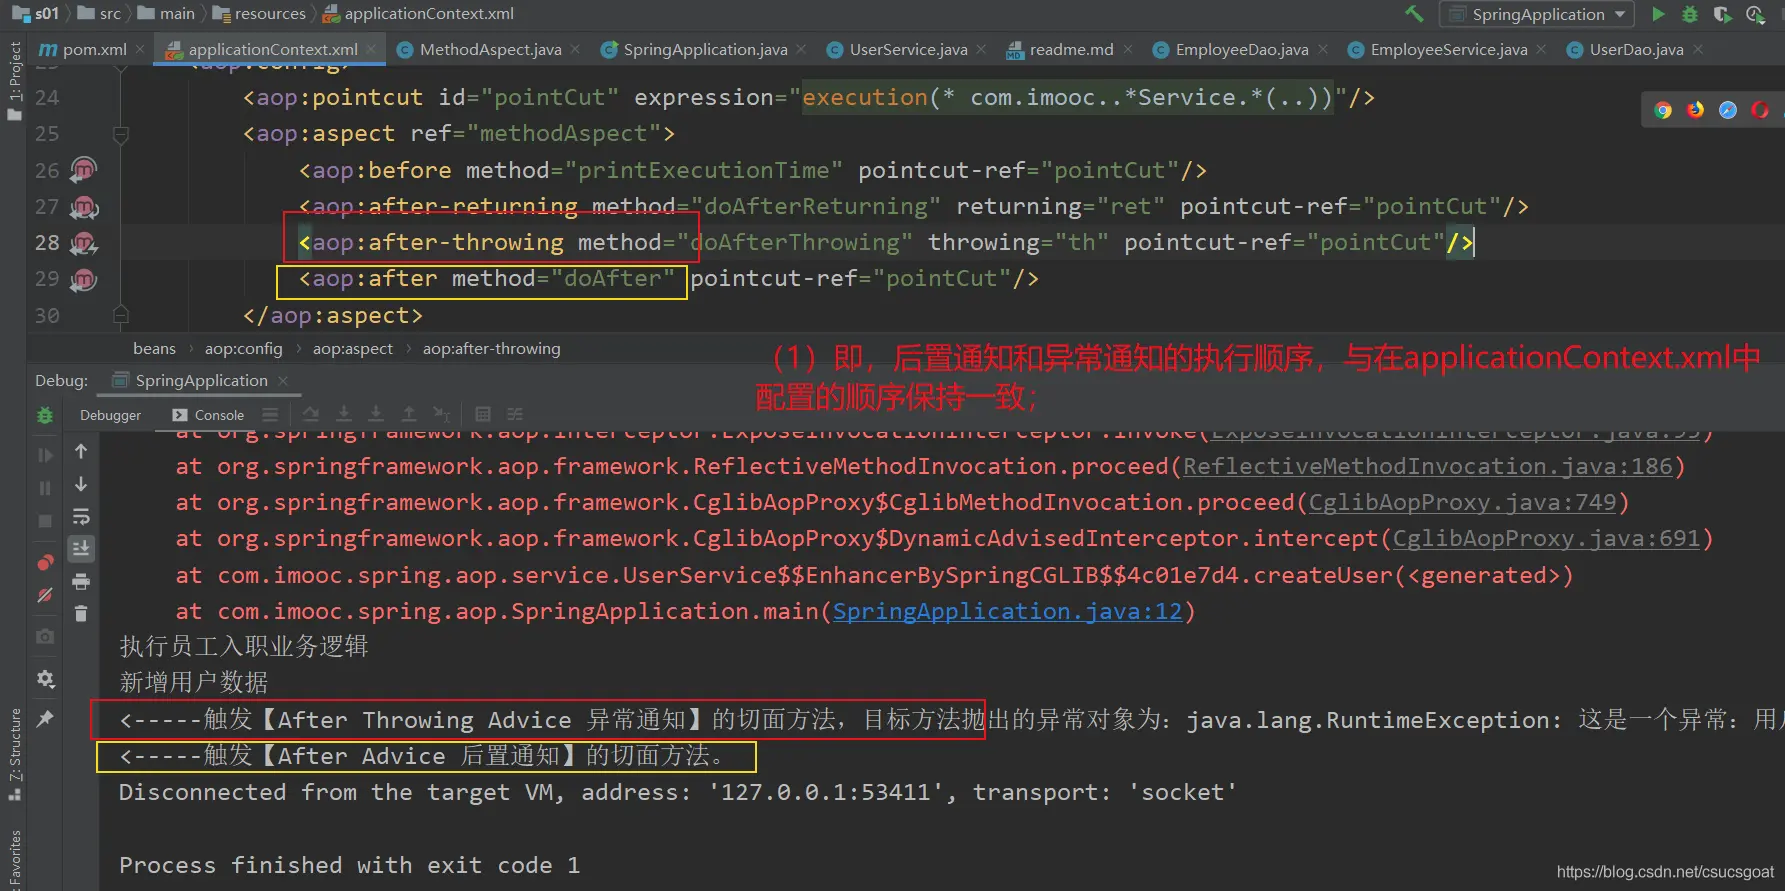The height and width of the screenshot is (891, 1785).
Task: Switch to the SpringApplication.java editor tab
Action: 704,49
